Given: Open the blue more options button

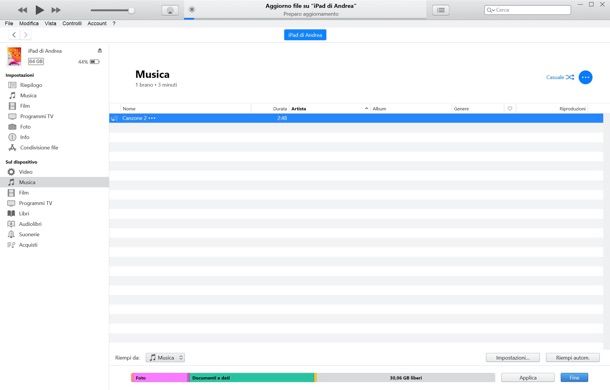Looking at the screenshot, I should point(585,77).
